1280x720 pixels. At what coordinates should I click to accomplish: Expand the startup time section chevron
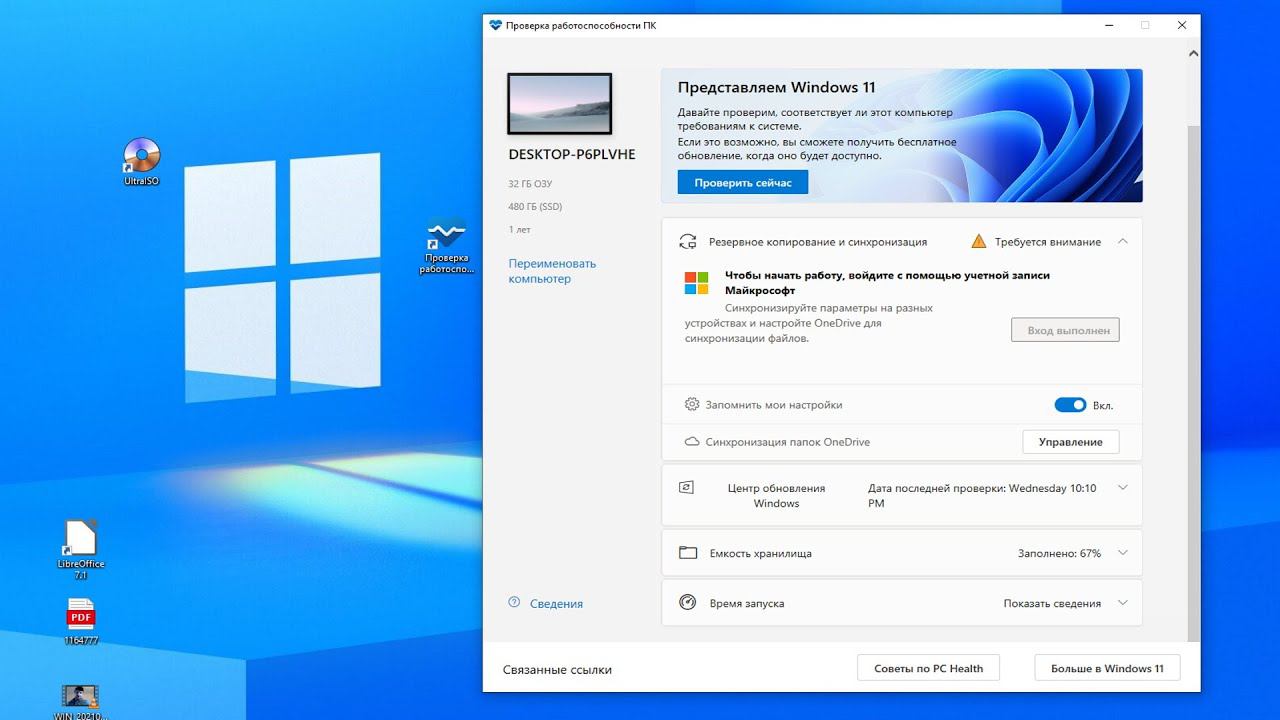pyautogui.click(x=1123, y=603)
